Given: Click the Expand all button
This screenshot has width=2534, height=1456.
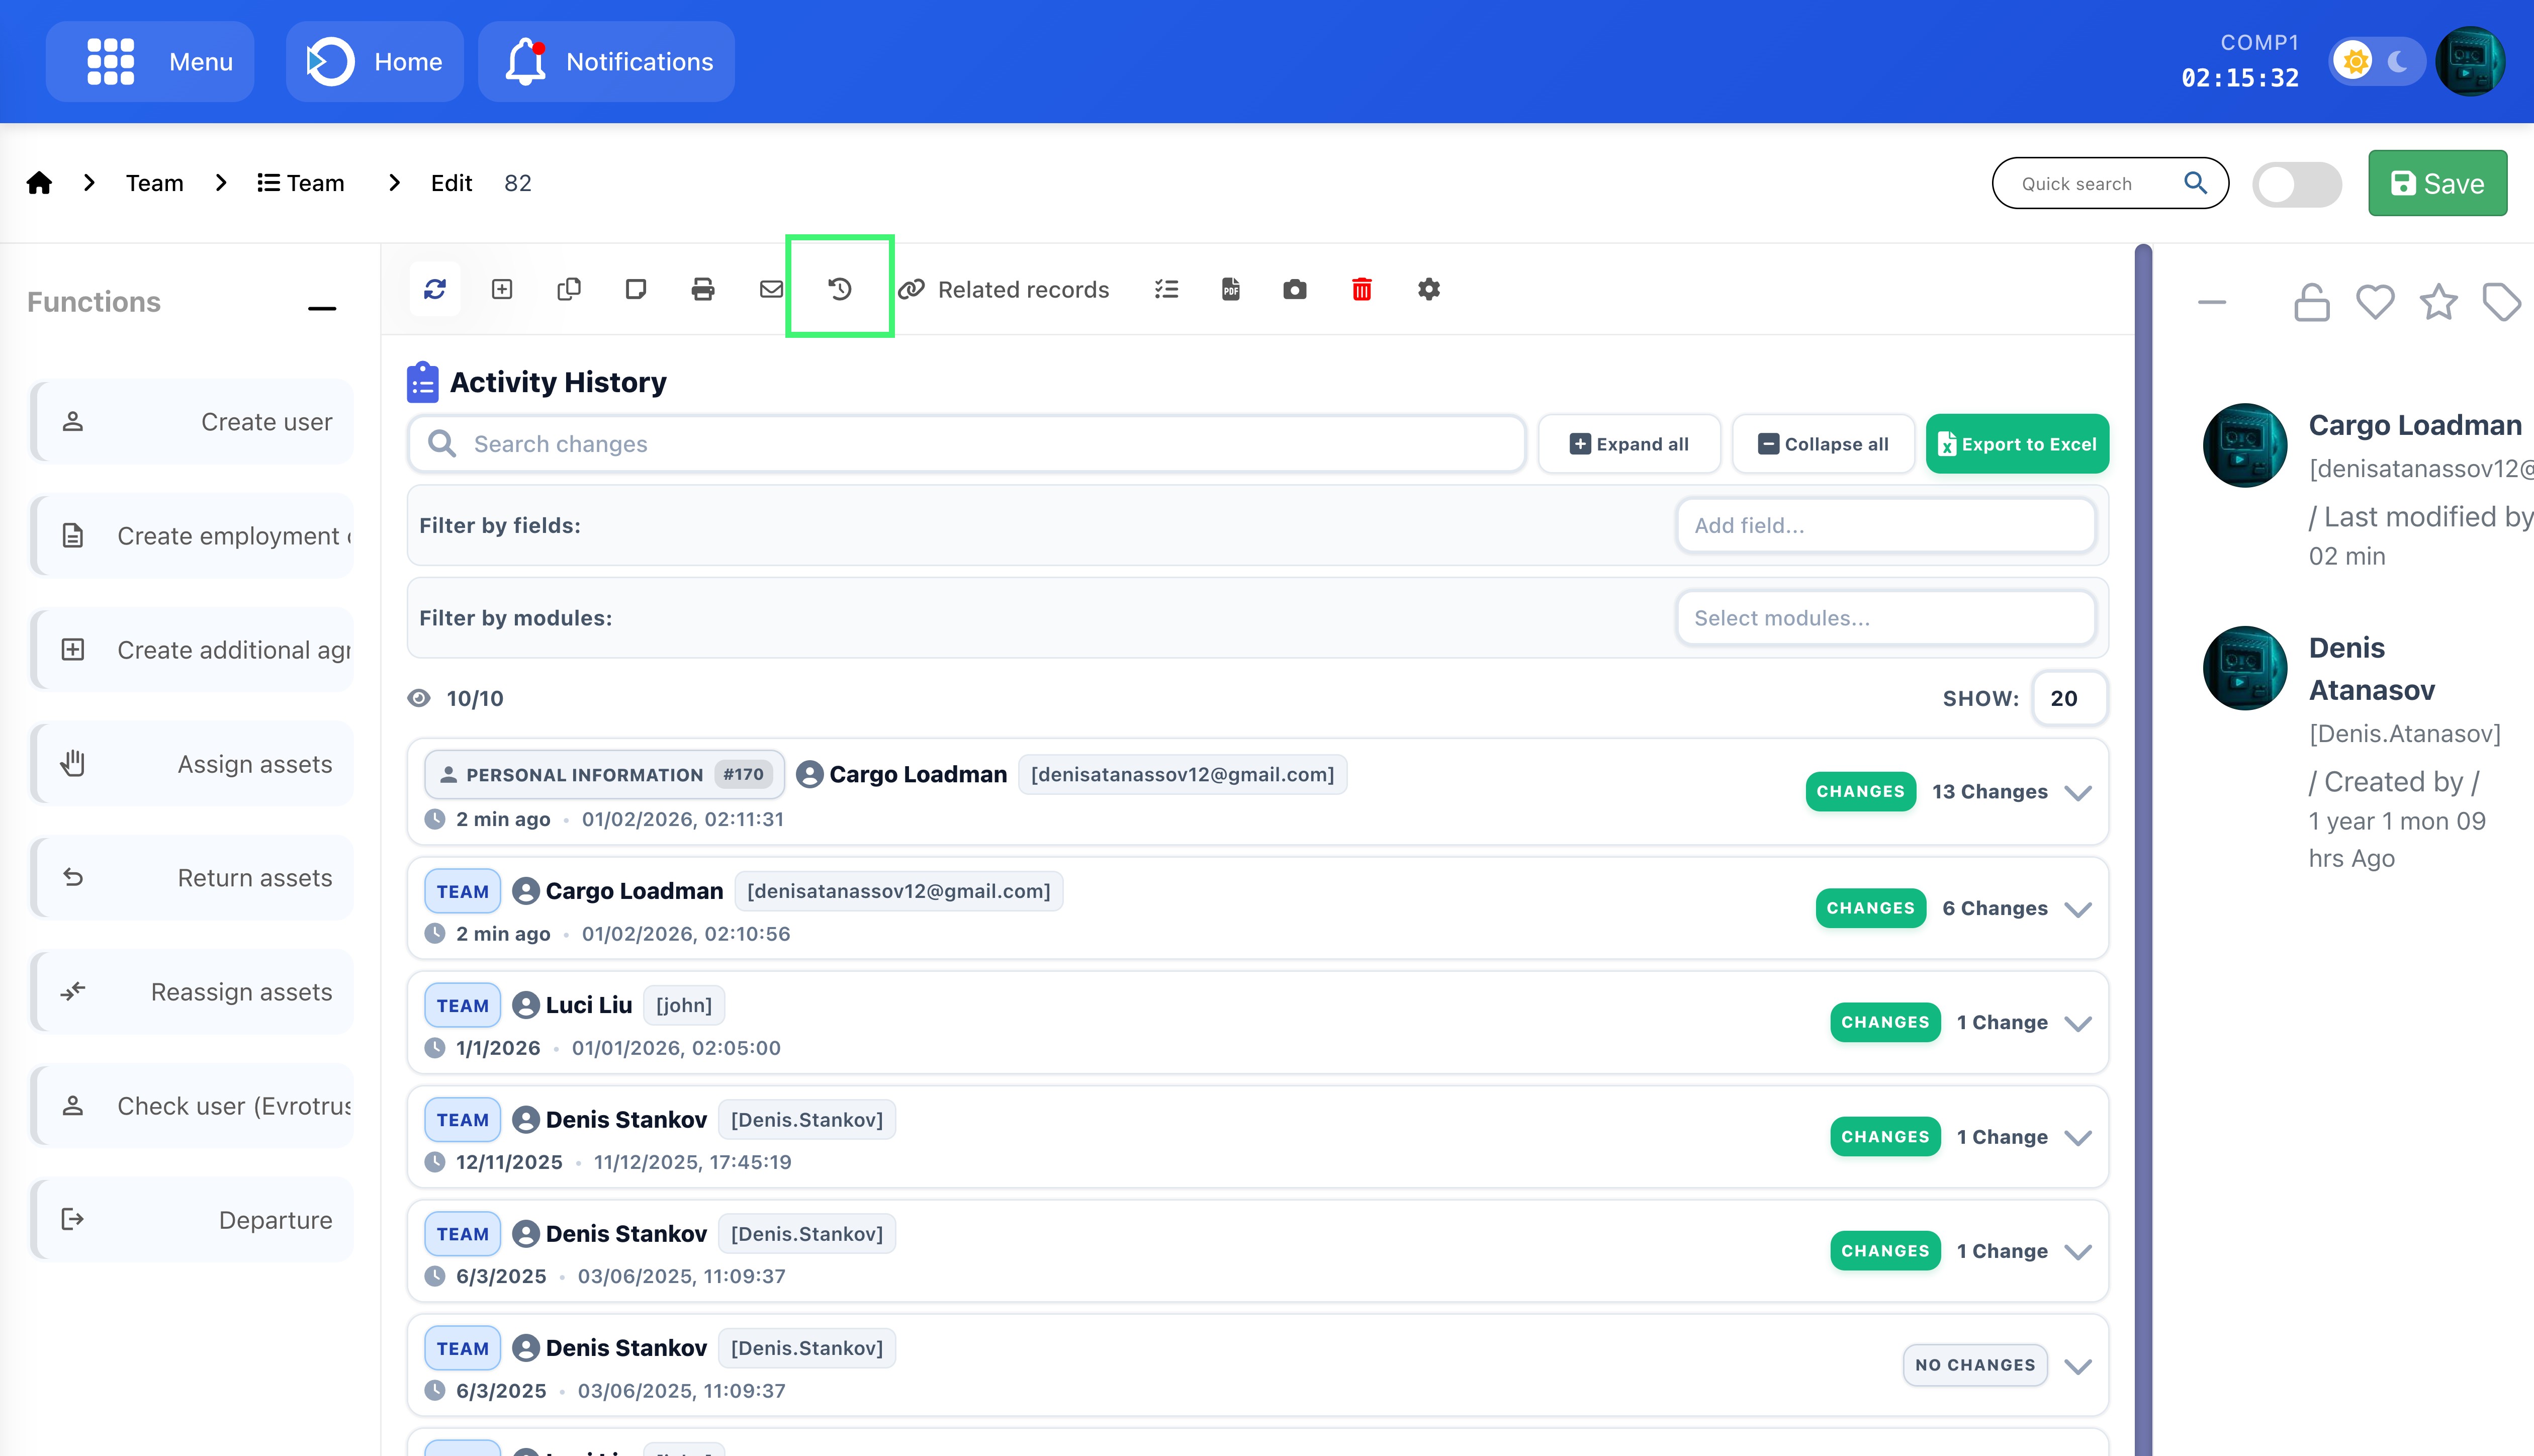Looking at the screenshot, I should click(1628, 444).
